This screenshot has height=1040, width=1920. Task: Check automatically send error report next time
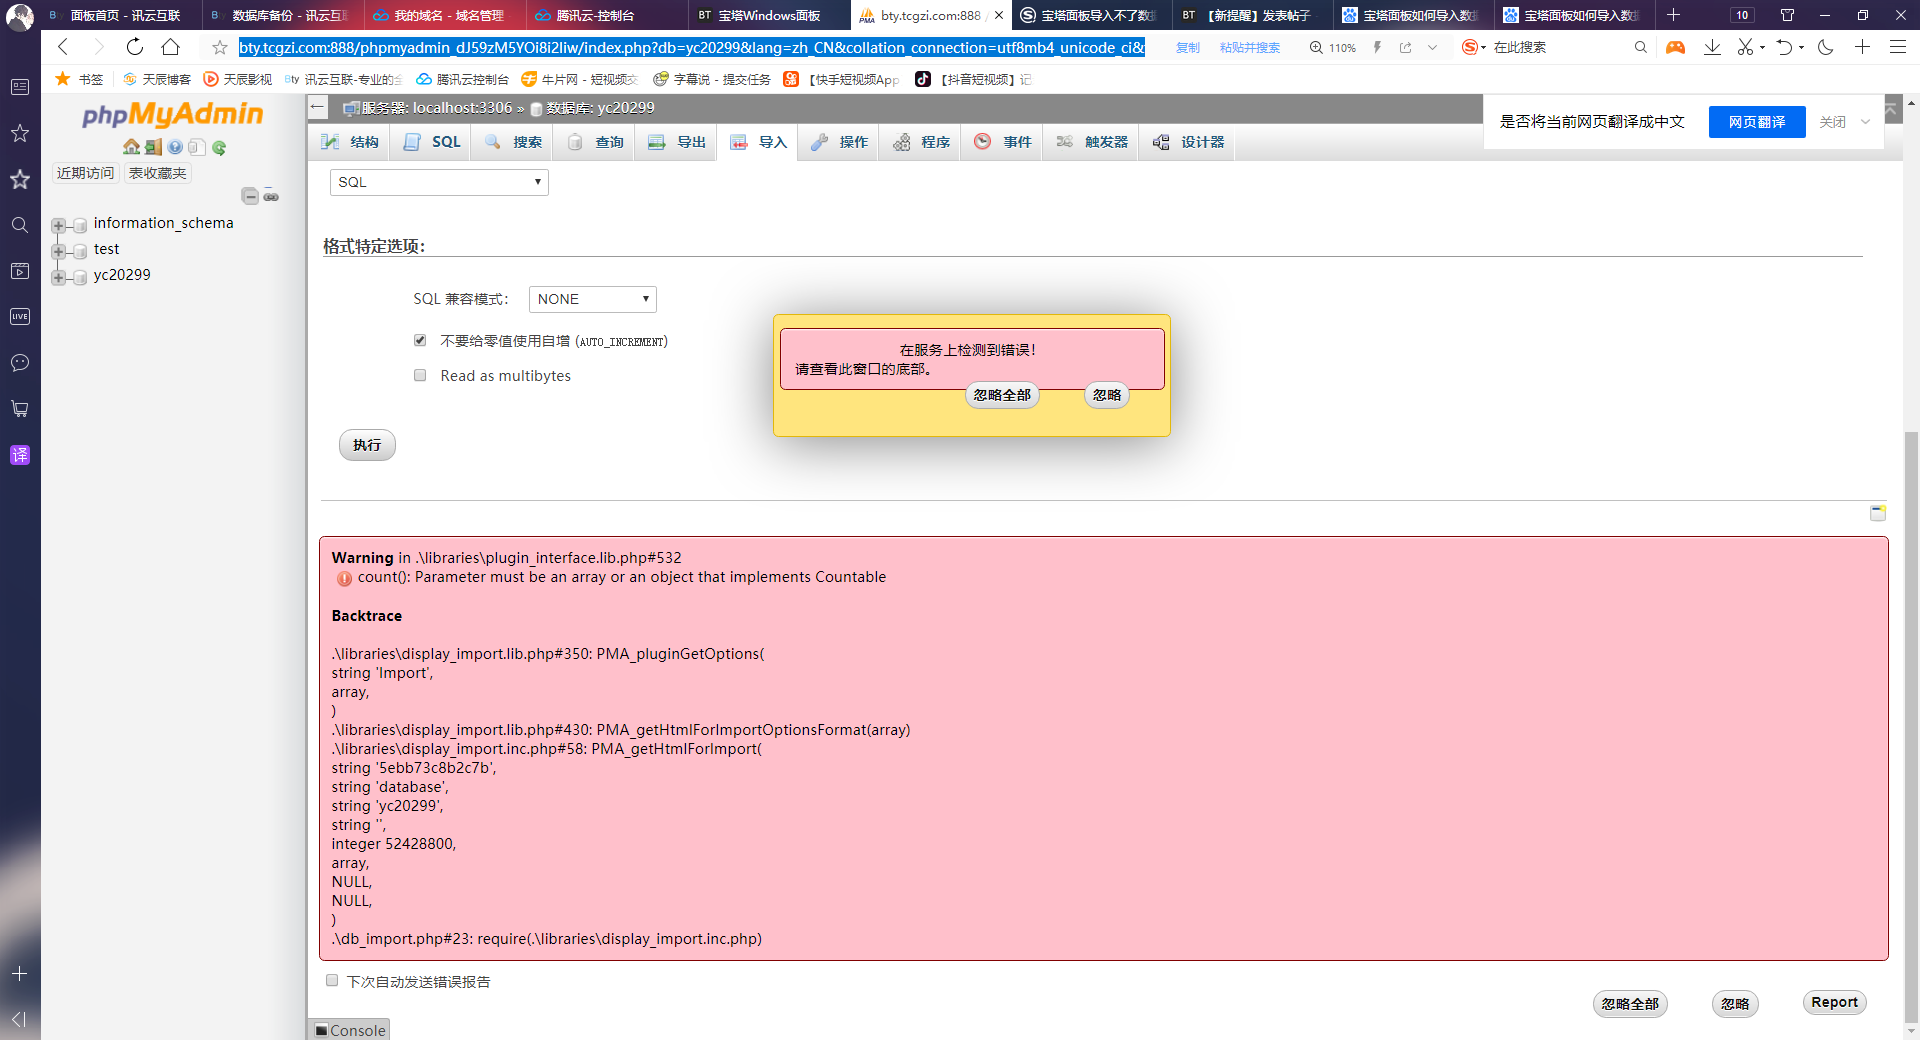pos(332,980)
